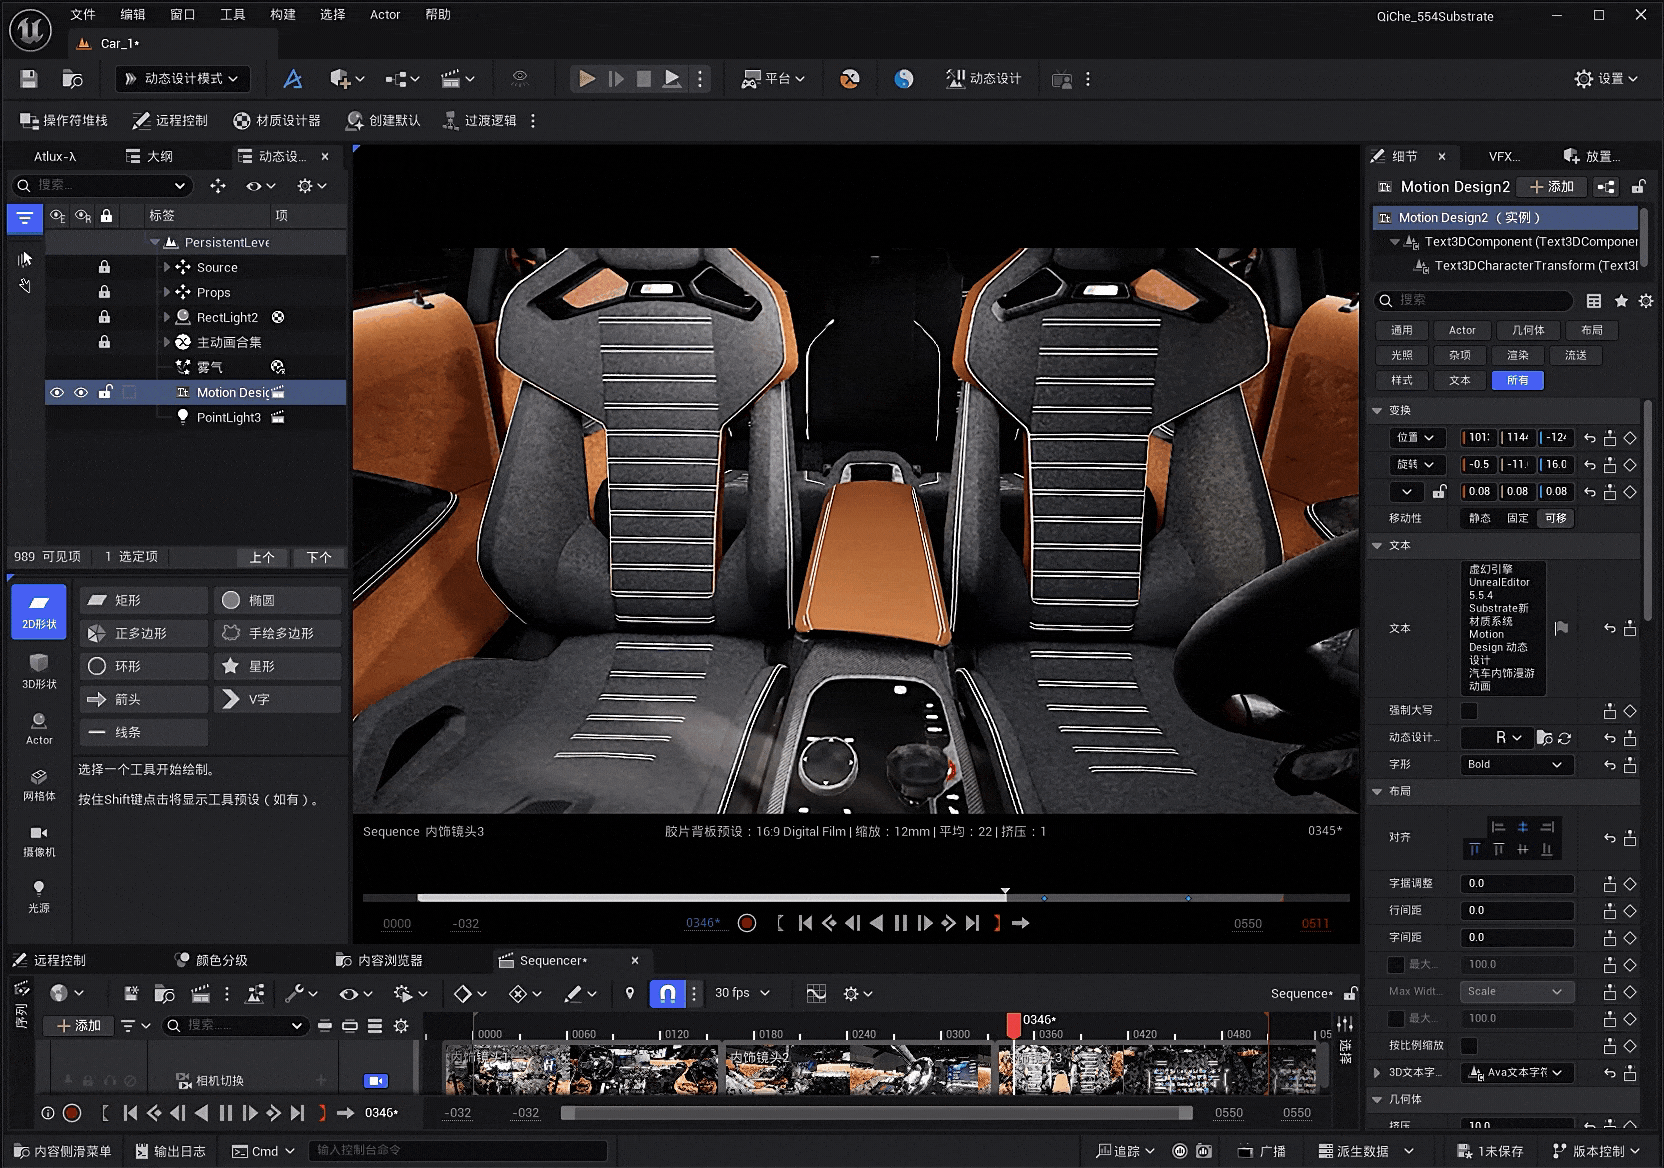Open the Build (构建) menu
1664x1168 pixels.
(x=283, y=15)
